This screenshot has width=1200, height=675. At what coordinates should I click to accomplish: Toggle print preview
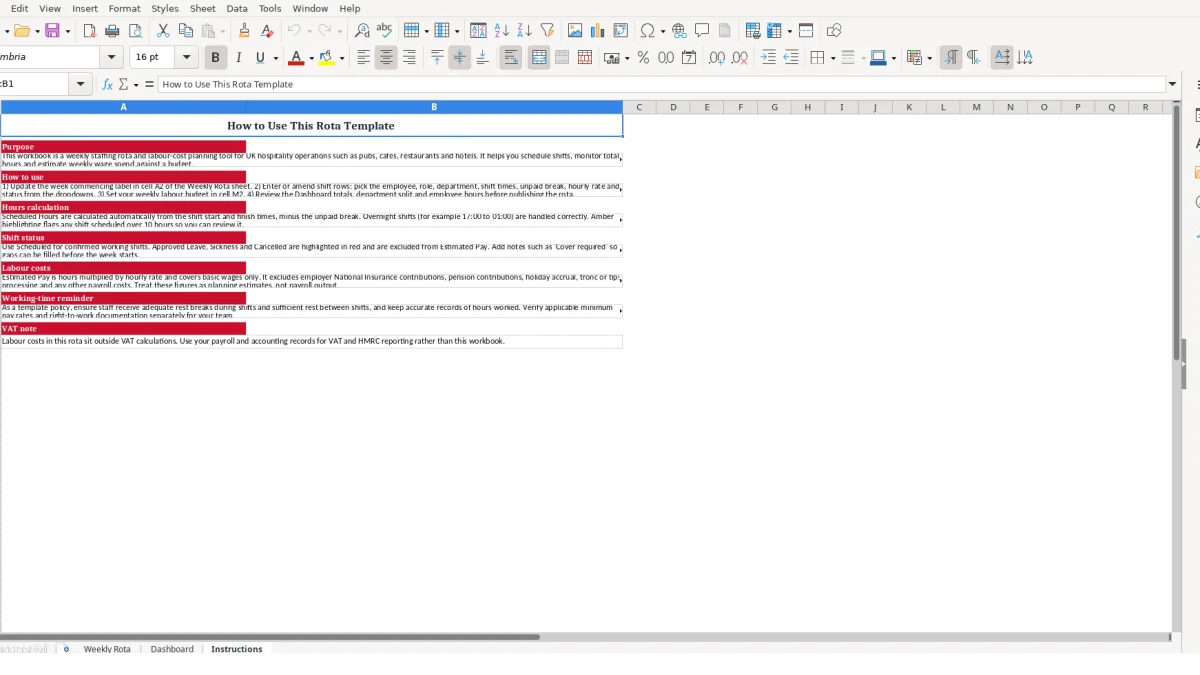click(135, 31)
